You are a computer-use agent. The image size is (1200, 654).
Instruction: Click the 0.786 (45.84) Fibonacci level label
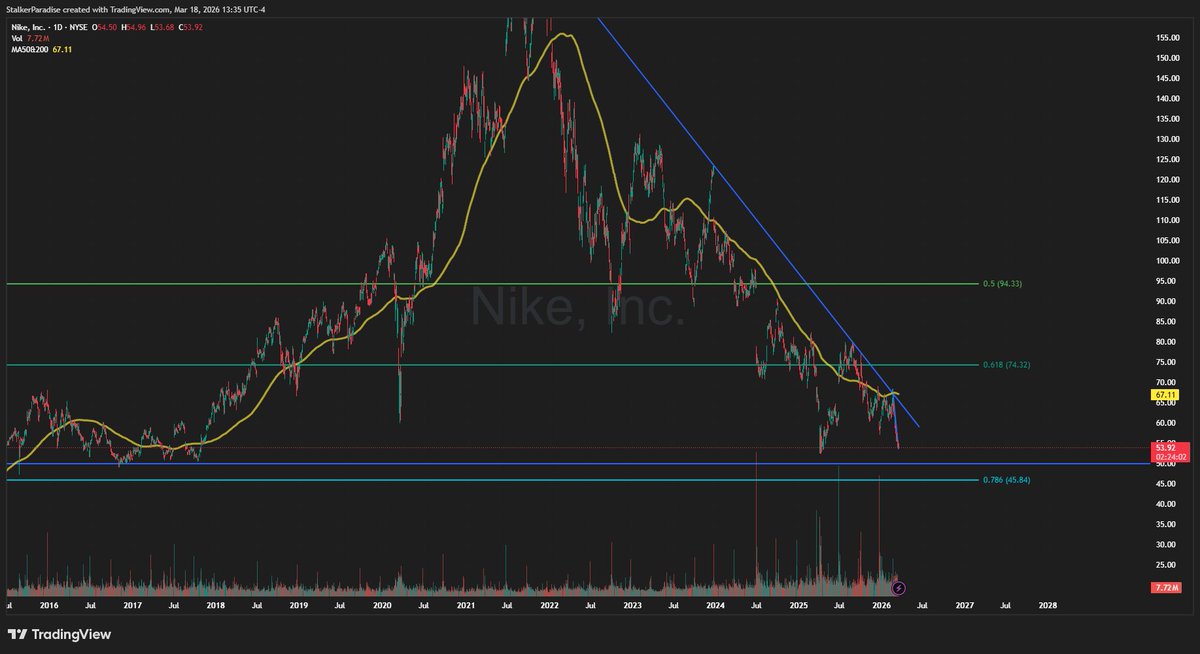click(x=1004, y=481)
